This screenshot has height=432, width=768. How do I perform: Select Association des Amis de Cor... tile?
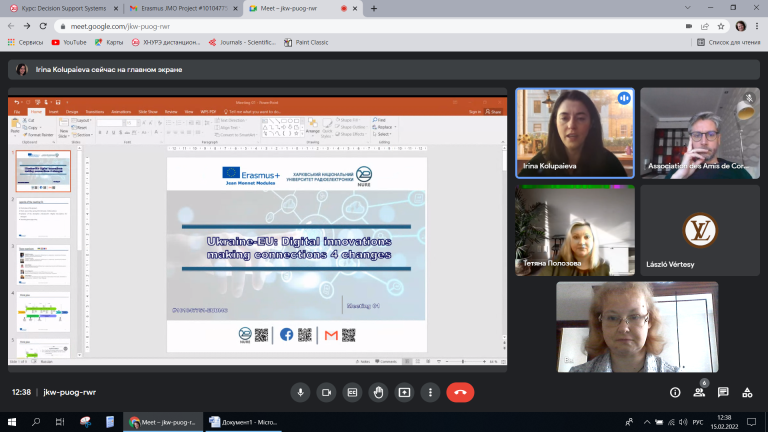[x=700, y=133]
